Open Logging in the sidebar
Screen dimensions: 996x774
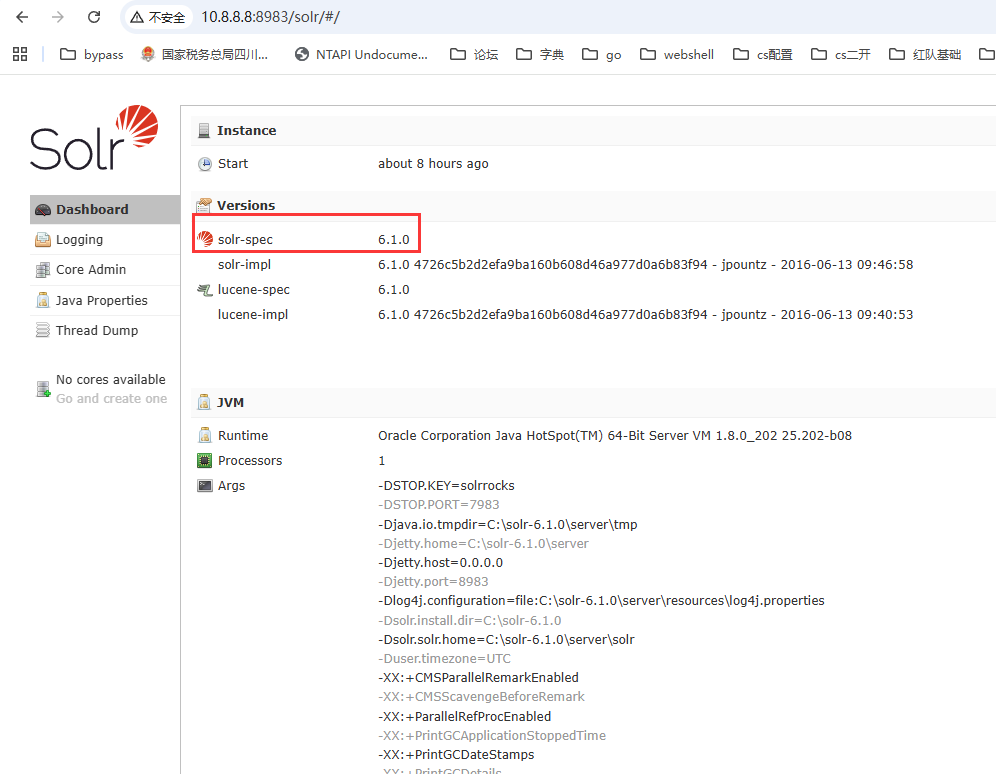pyautogui.click(x=105, y=239)
